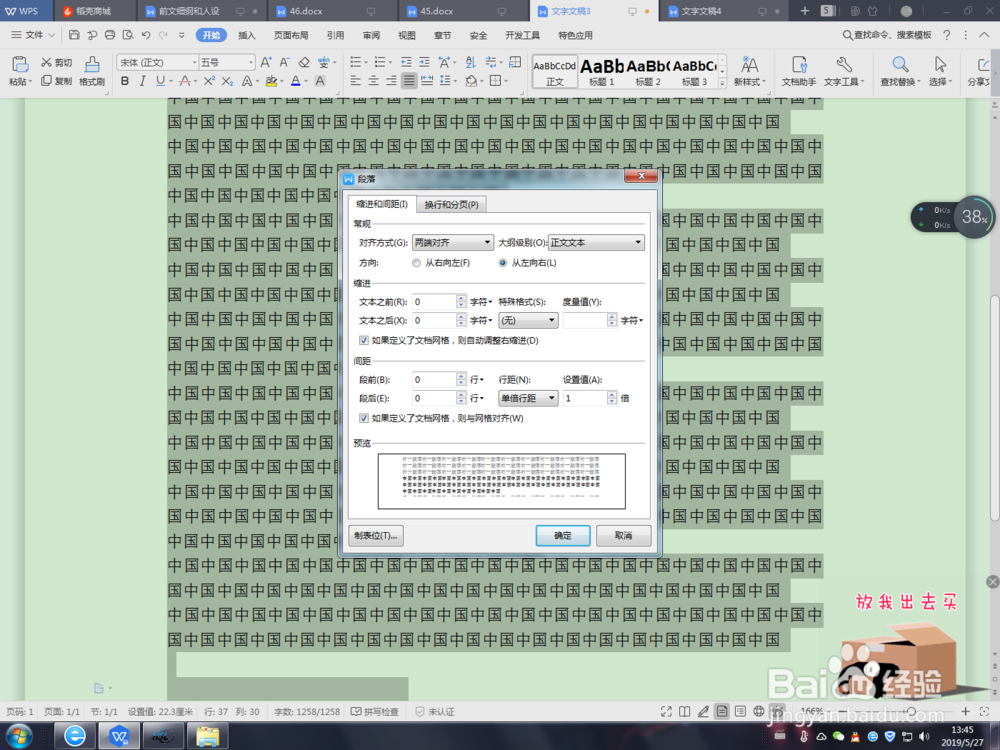Clear formatting with the eraser icon
Viewport: 1000px width, 750px height.
tap(304, 62)
